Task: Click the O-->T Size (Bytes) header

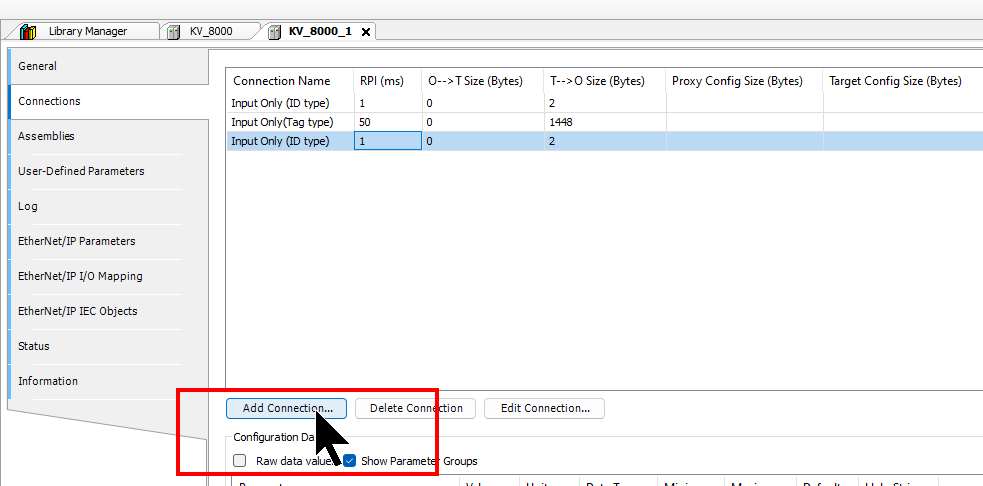Action: (x=483, y=81)
